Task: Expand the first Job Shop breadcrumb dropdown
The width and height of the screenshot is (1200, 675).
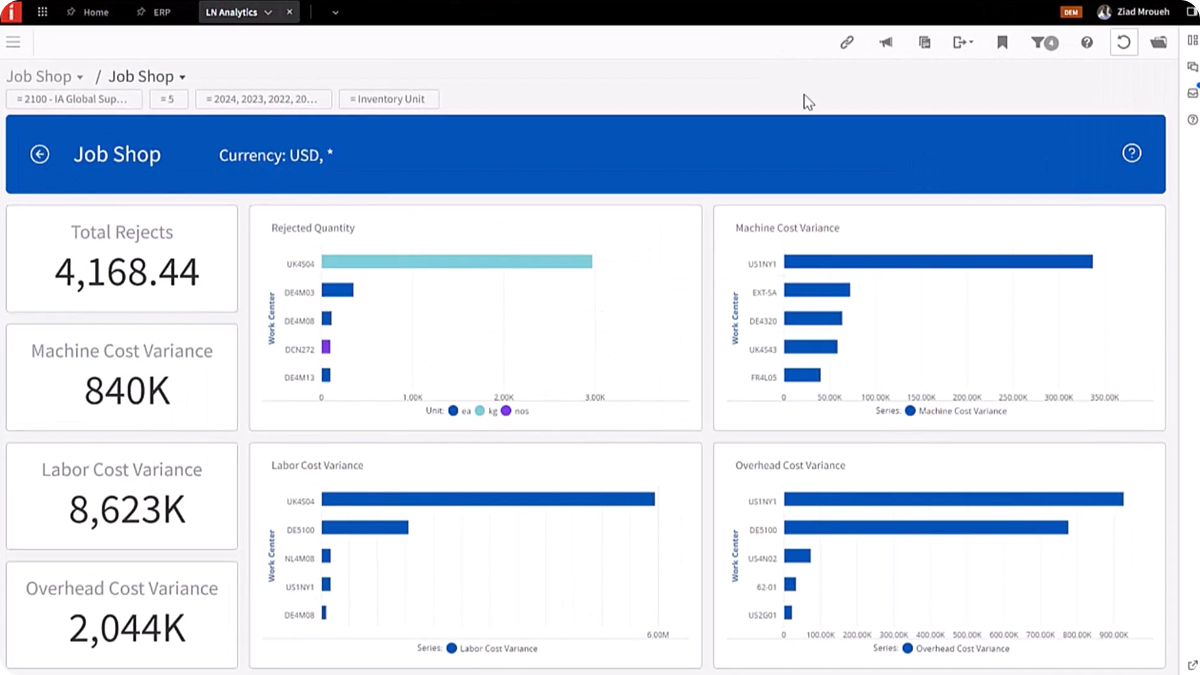Action: point(80,77)
